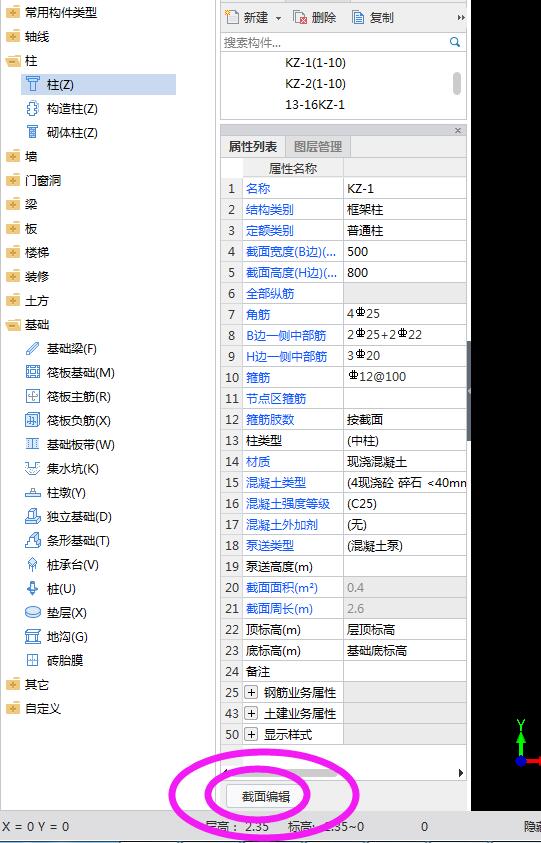Click the 复制 copy button
Image resolution: width=541 pixels, height=843 pixels.
pyautogui.click(x=373, y=17)
